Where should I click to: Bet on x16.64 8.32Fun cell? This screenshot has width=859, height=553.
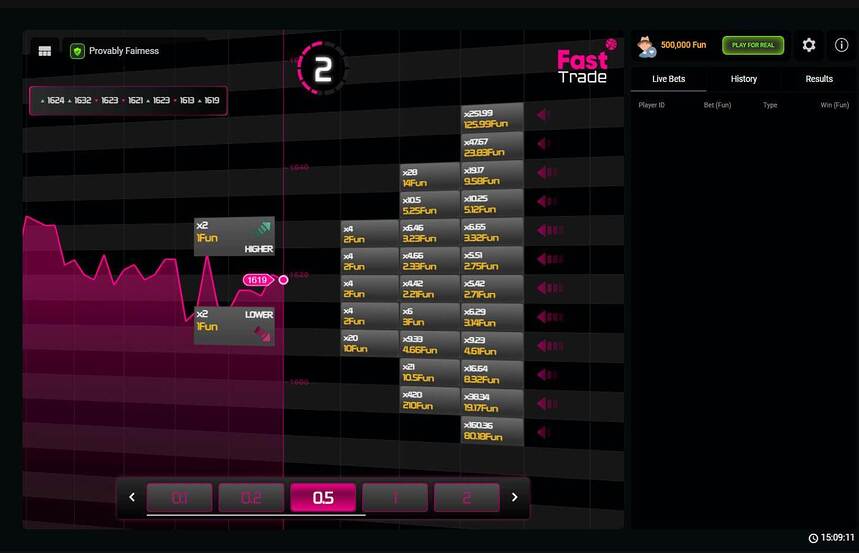(x=492, y=374)
